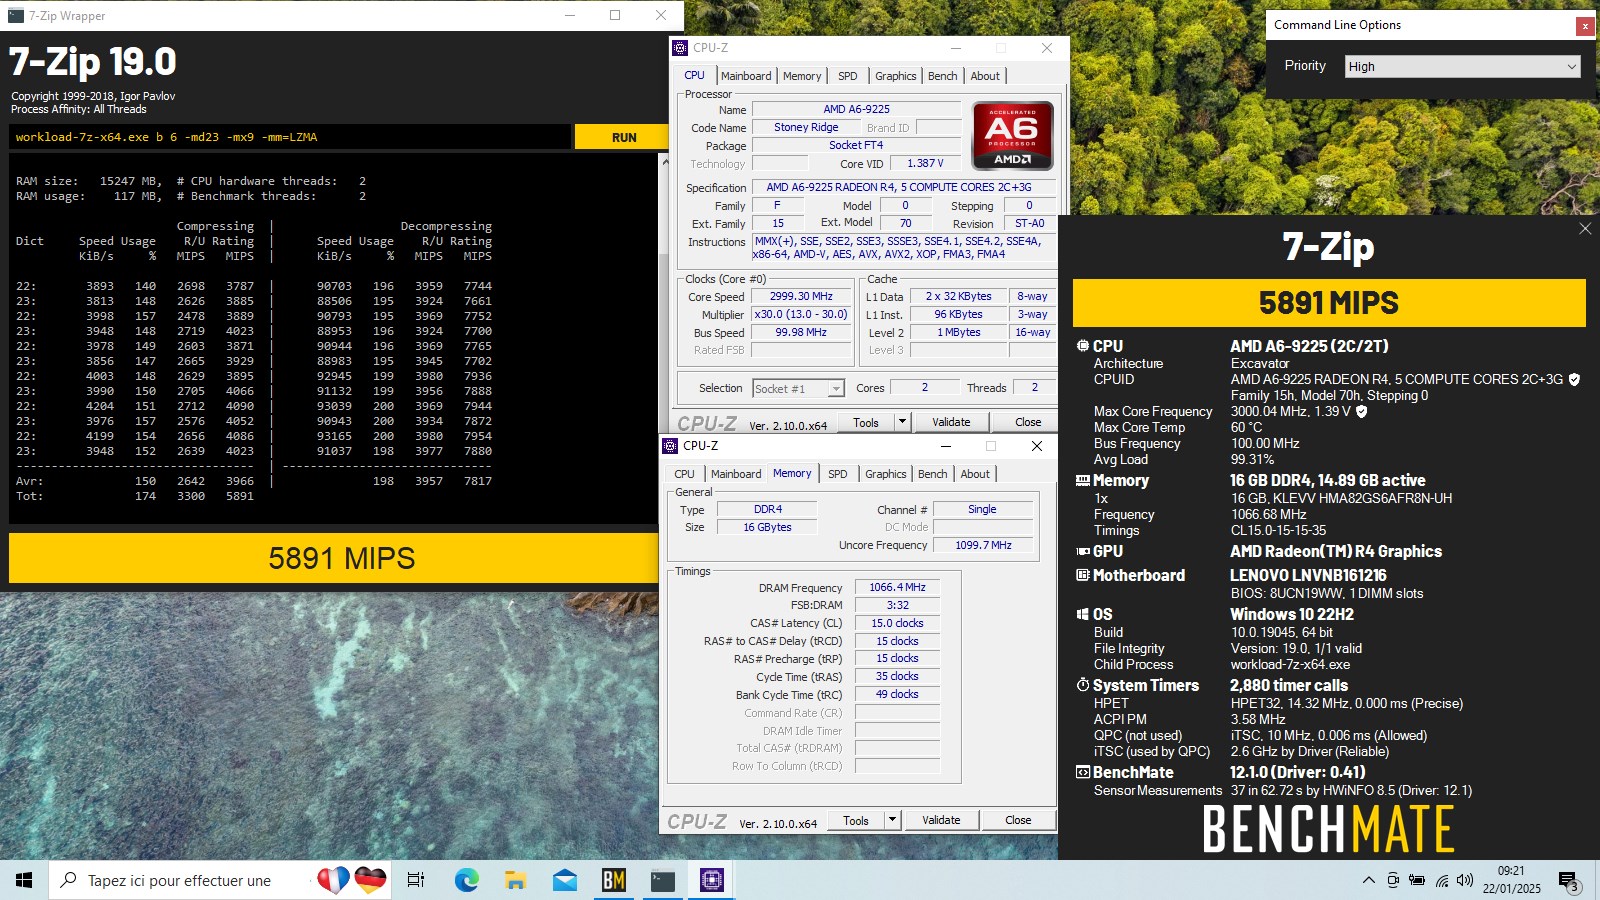This screenshot has height=900, width=1600.
Task: Expand Tools dropdown arrow in upper CPU-Z window
Action: tap(902, 423)
